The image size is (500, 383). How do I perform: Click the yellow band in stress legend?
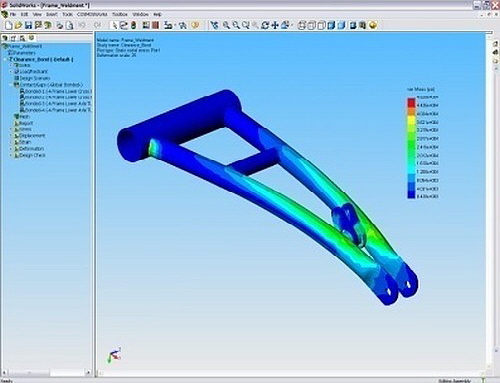tap(411, 120)
